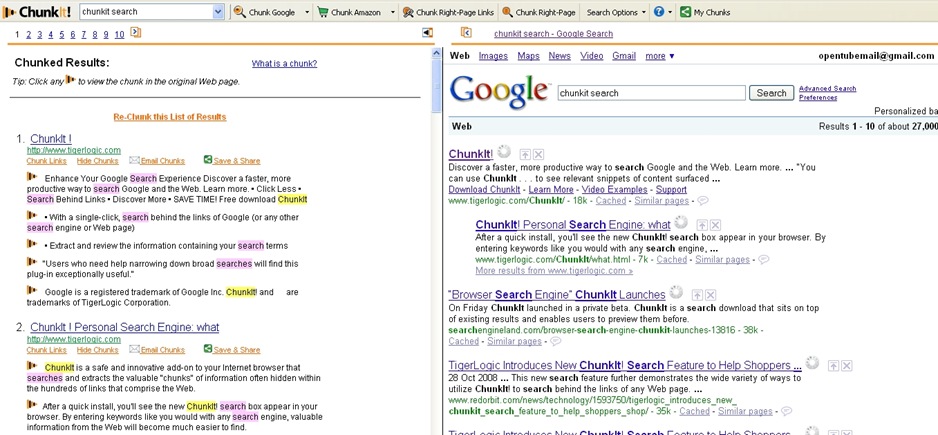Click the Chunk Amazon cart button
The width and height of the screenshot is (938, 435).
coord(350,12)
